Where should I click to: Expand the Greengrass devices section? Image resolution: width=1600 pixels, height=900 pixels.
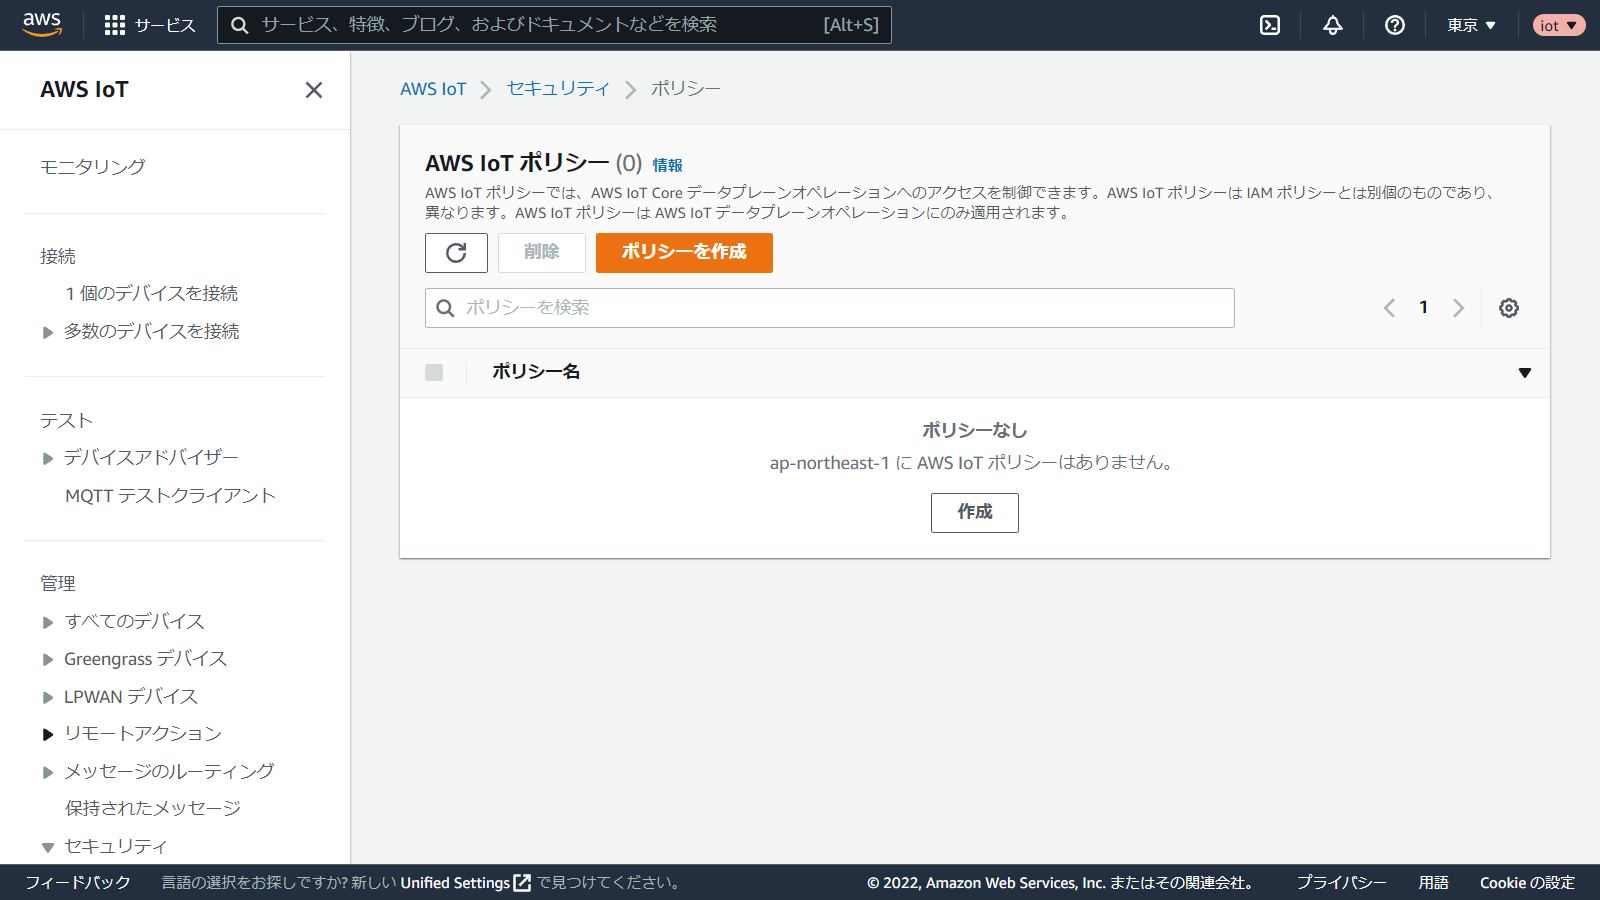click(x=48, y=660)
